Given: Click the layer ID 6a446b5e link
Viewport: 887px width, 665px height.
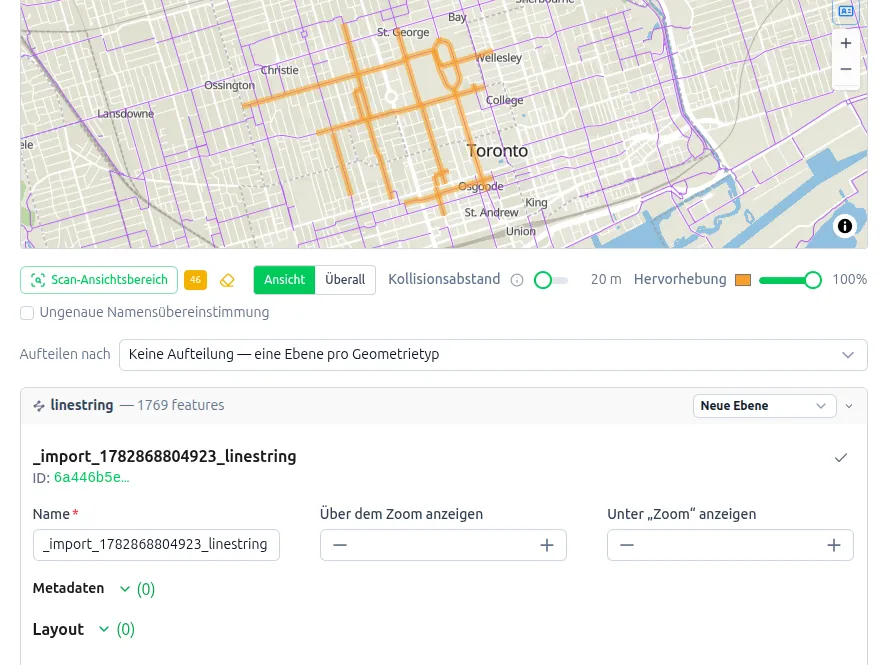Looking at the screenshot, I should coord(92,477).
